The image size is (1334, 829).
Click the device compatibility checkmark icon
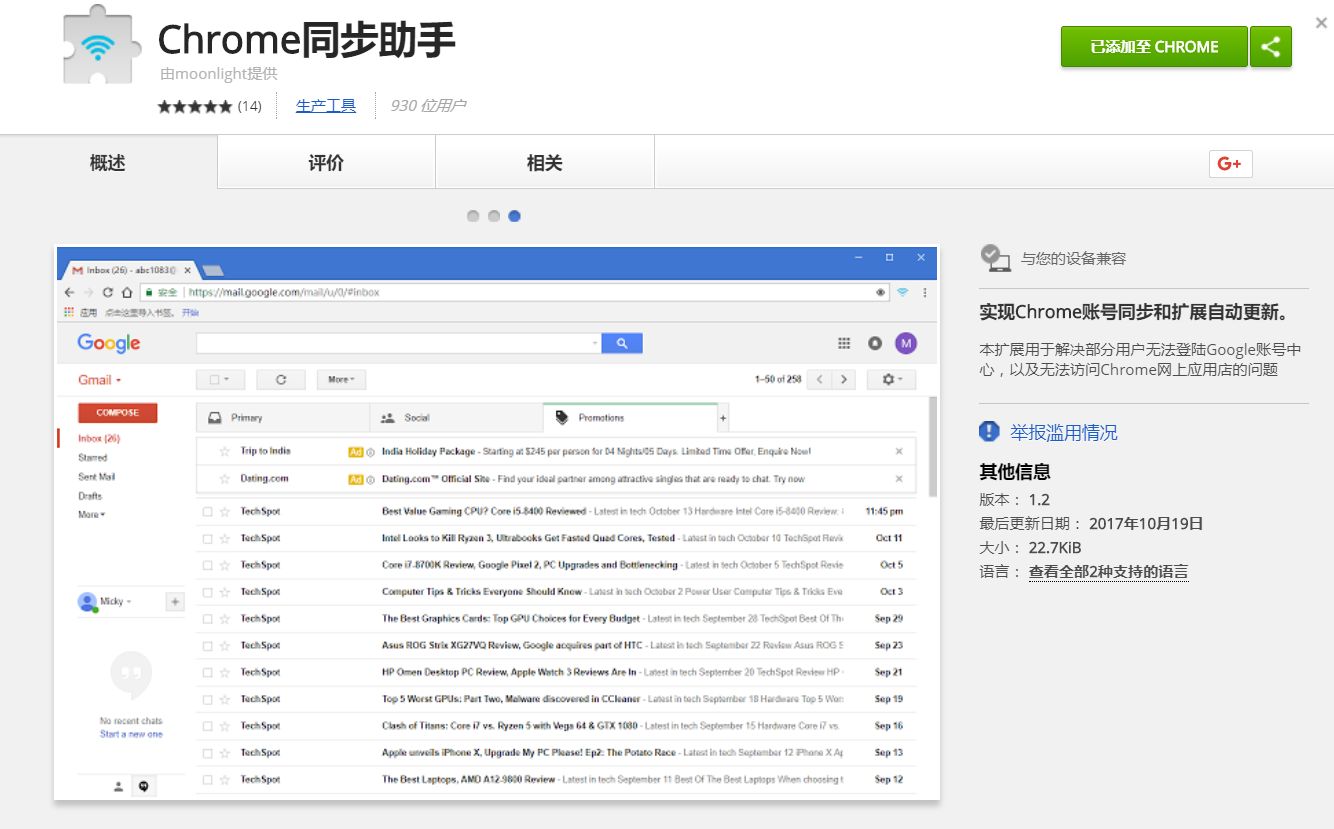(x=995, y=258)
